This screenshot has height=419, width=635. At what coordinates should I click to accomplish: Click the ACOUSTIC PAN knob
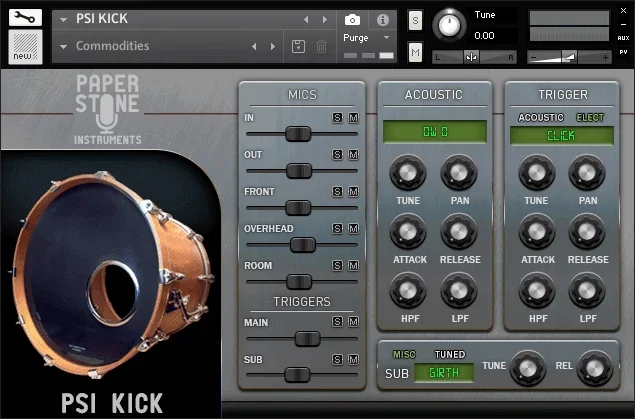459,173
